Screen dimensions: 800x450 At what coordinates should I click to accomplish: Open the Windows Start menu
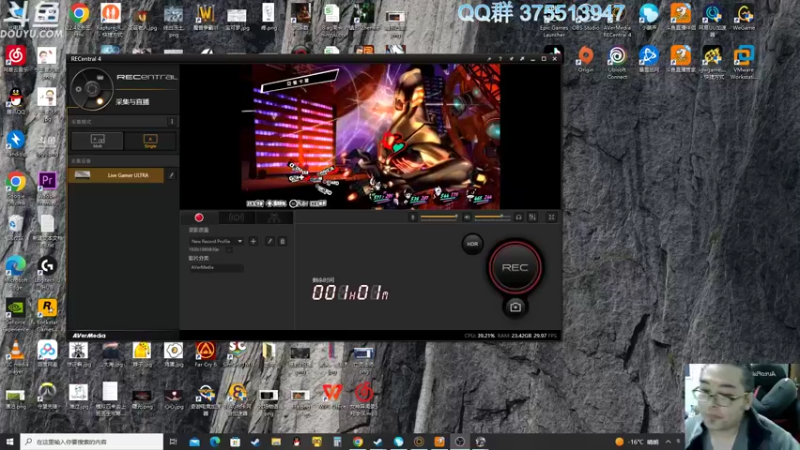pos(10,441)
